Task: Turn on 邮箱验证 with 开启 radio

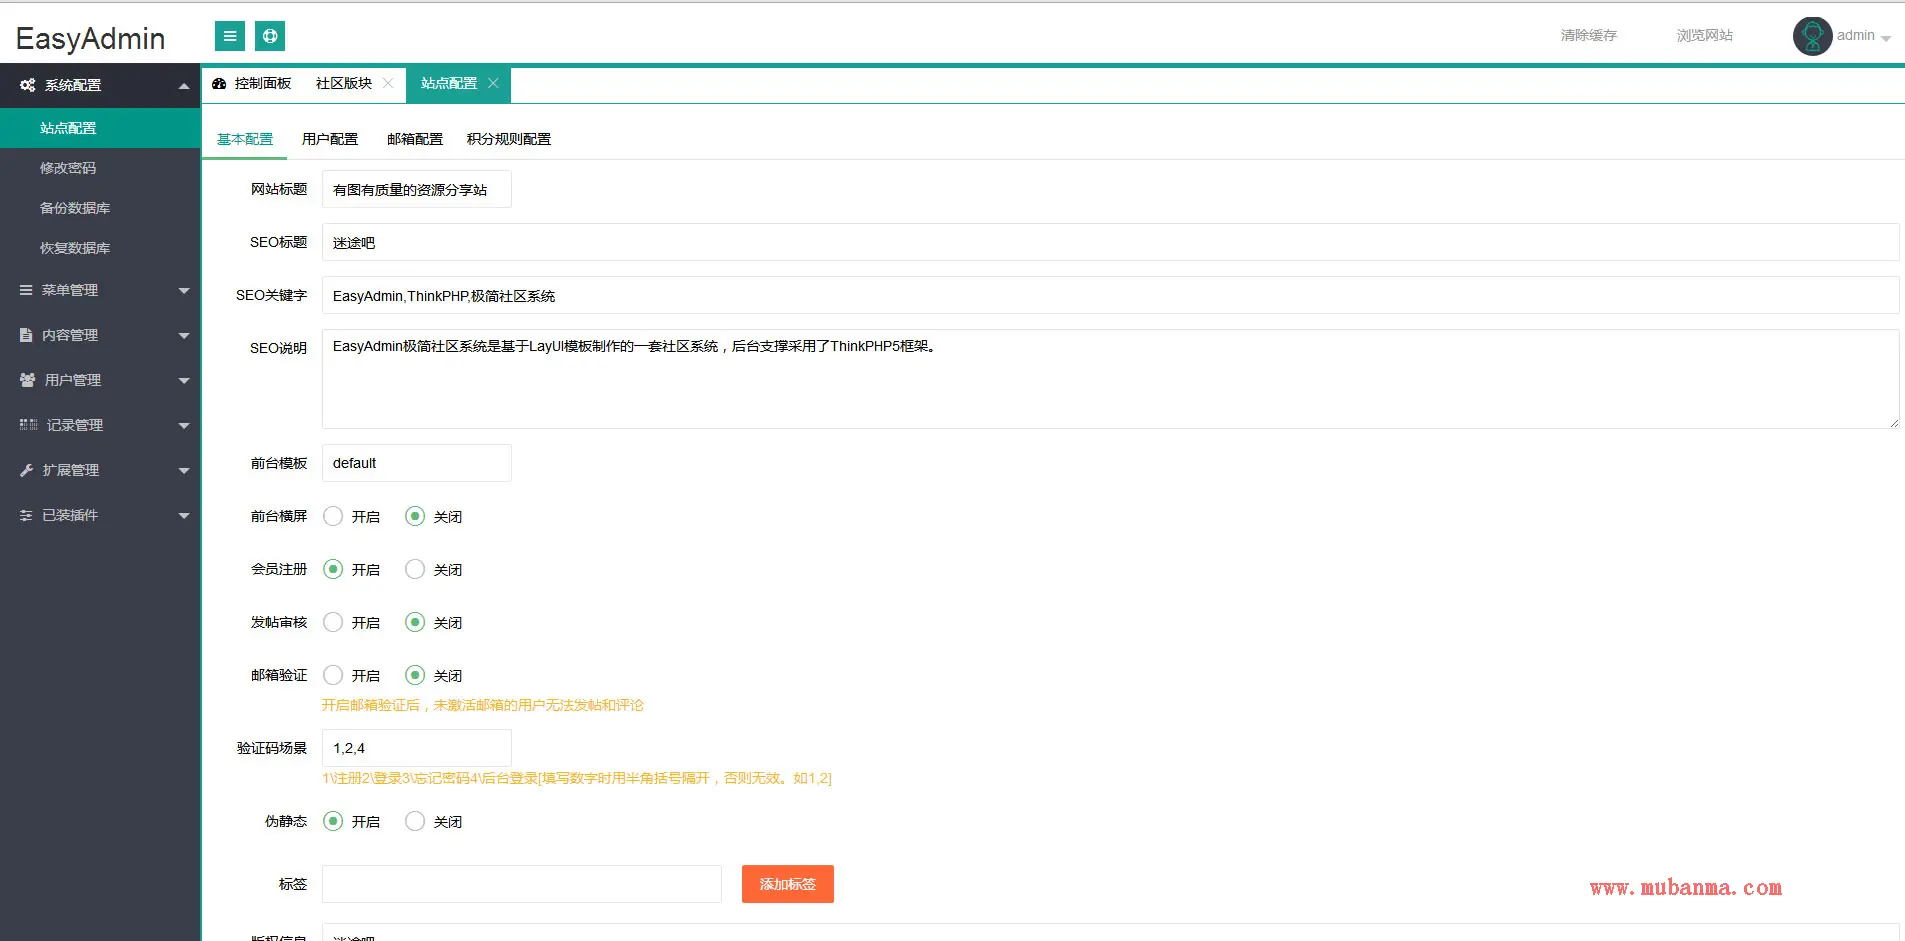Action: point(334,675)
